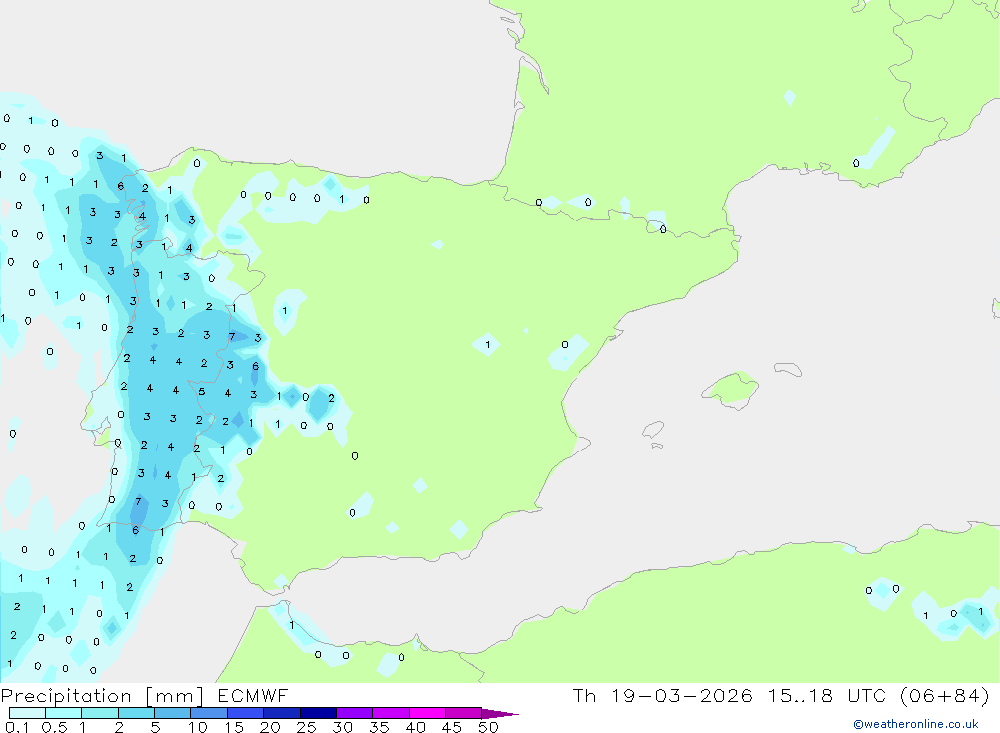
Task: Click legend label "10"
Action: (198, 727)
